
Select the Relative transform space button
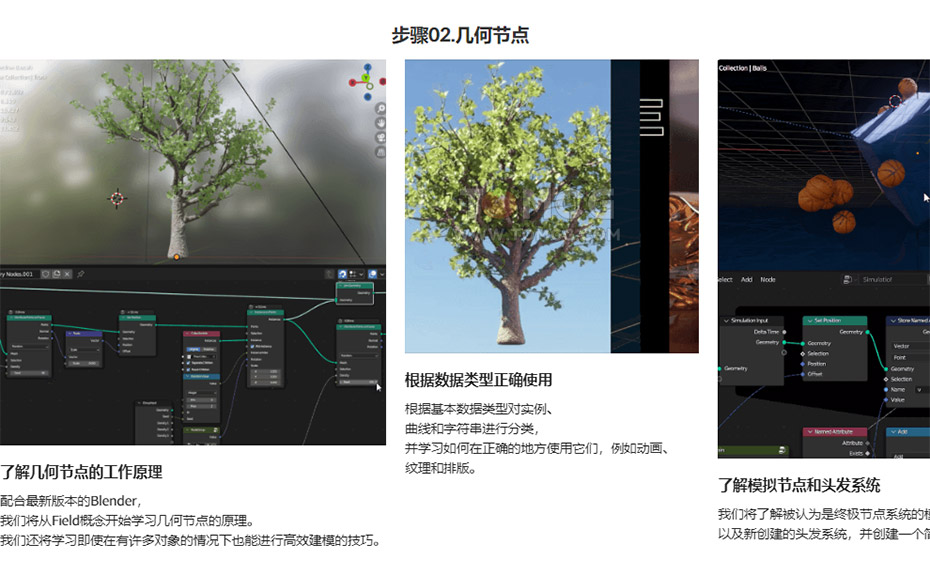click(209, 349)
